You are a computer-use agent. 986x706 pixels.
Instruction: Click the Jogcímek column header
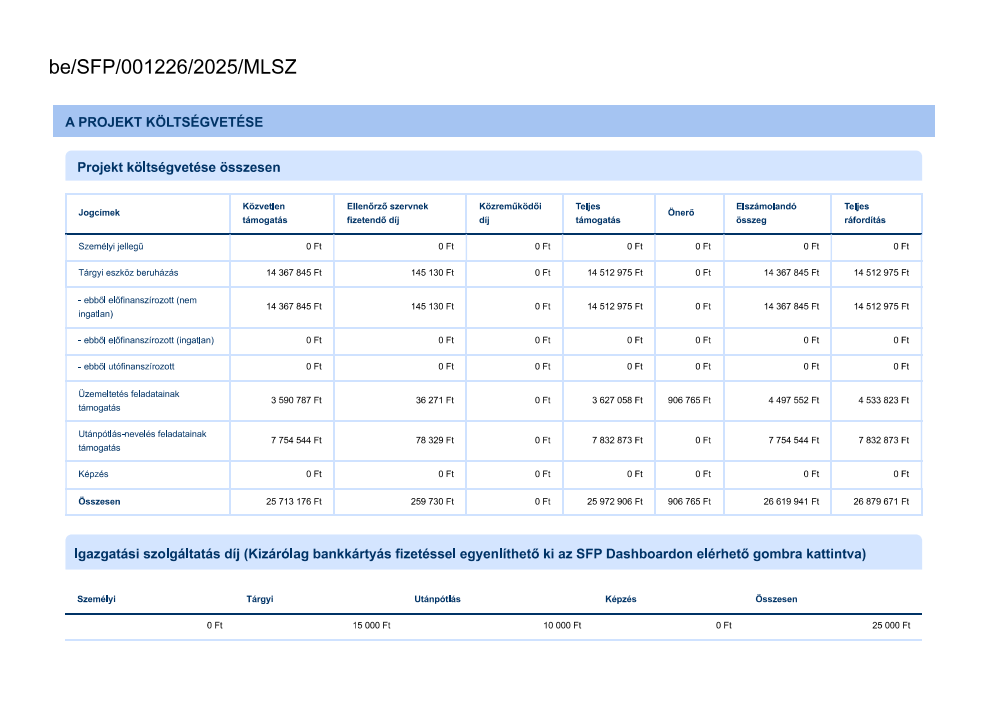[99, 212]
